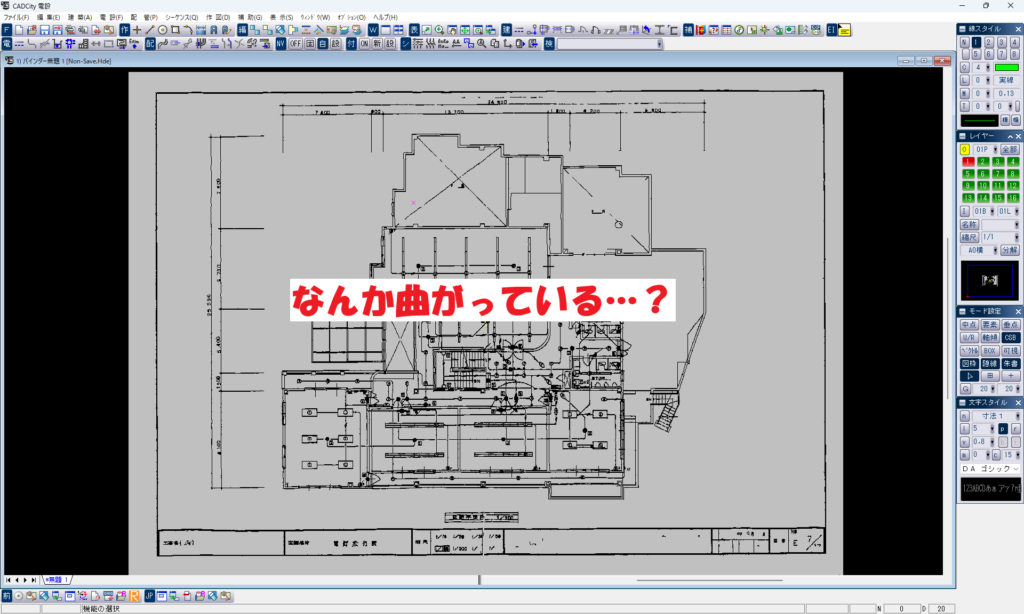Toggle the 隠線 hidden line mode
Screen dimensions: 1024x614
click(x=990, y=364)
